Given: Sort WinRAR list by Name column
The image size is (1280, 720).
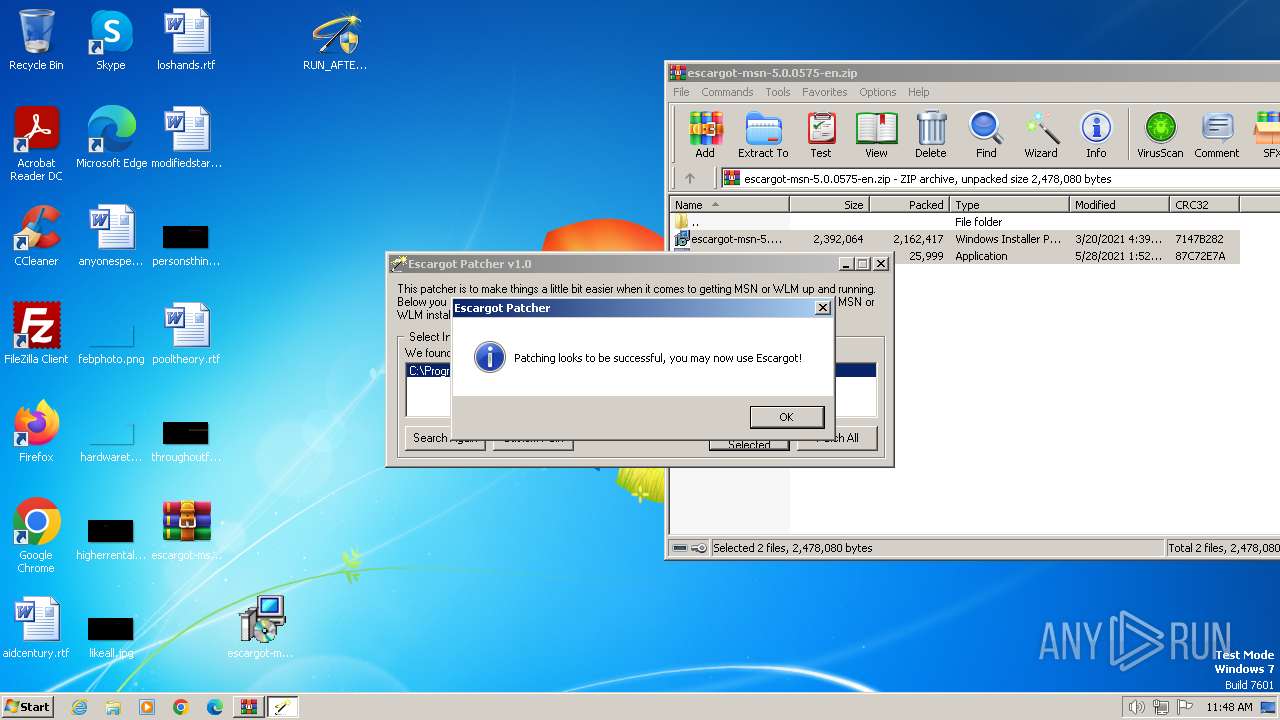Looking at the screenshot, I should pyautogui.click(x=729, y=204).
